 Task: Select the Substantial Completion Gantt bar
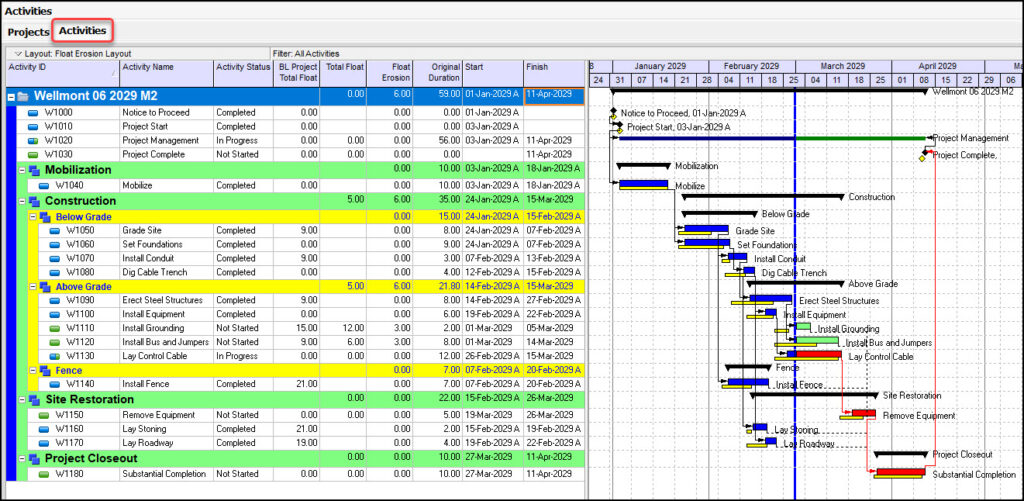click(901, 472)
